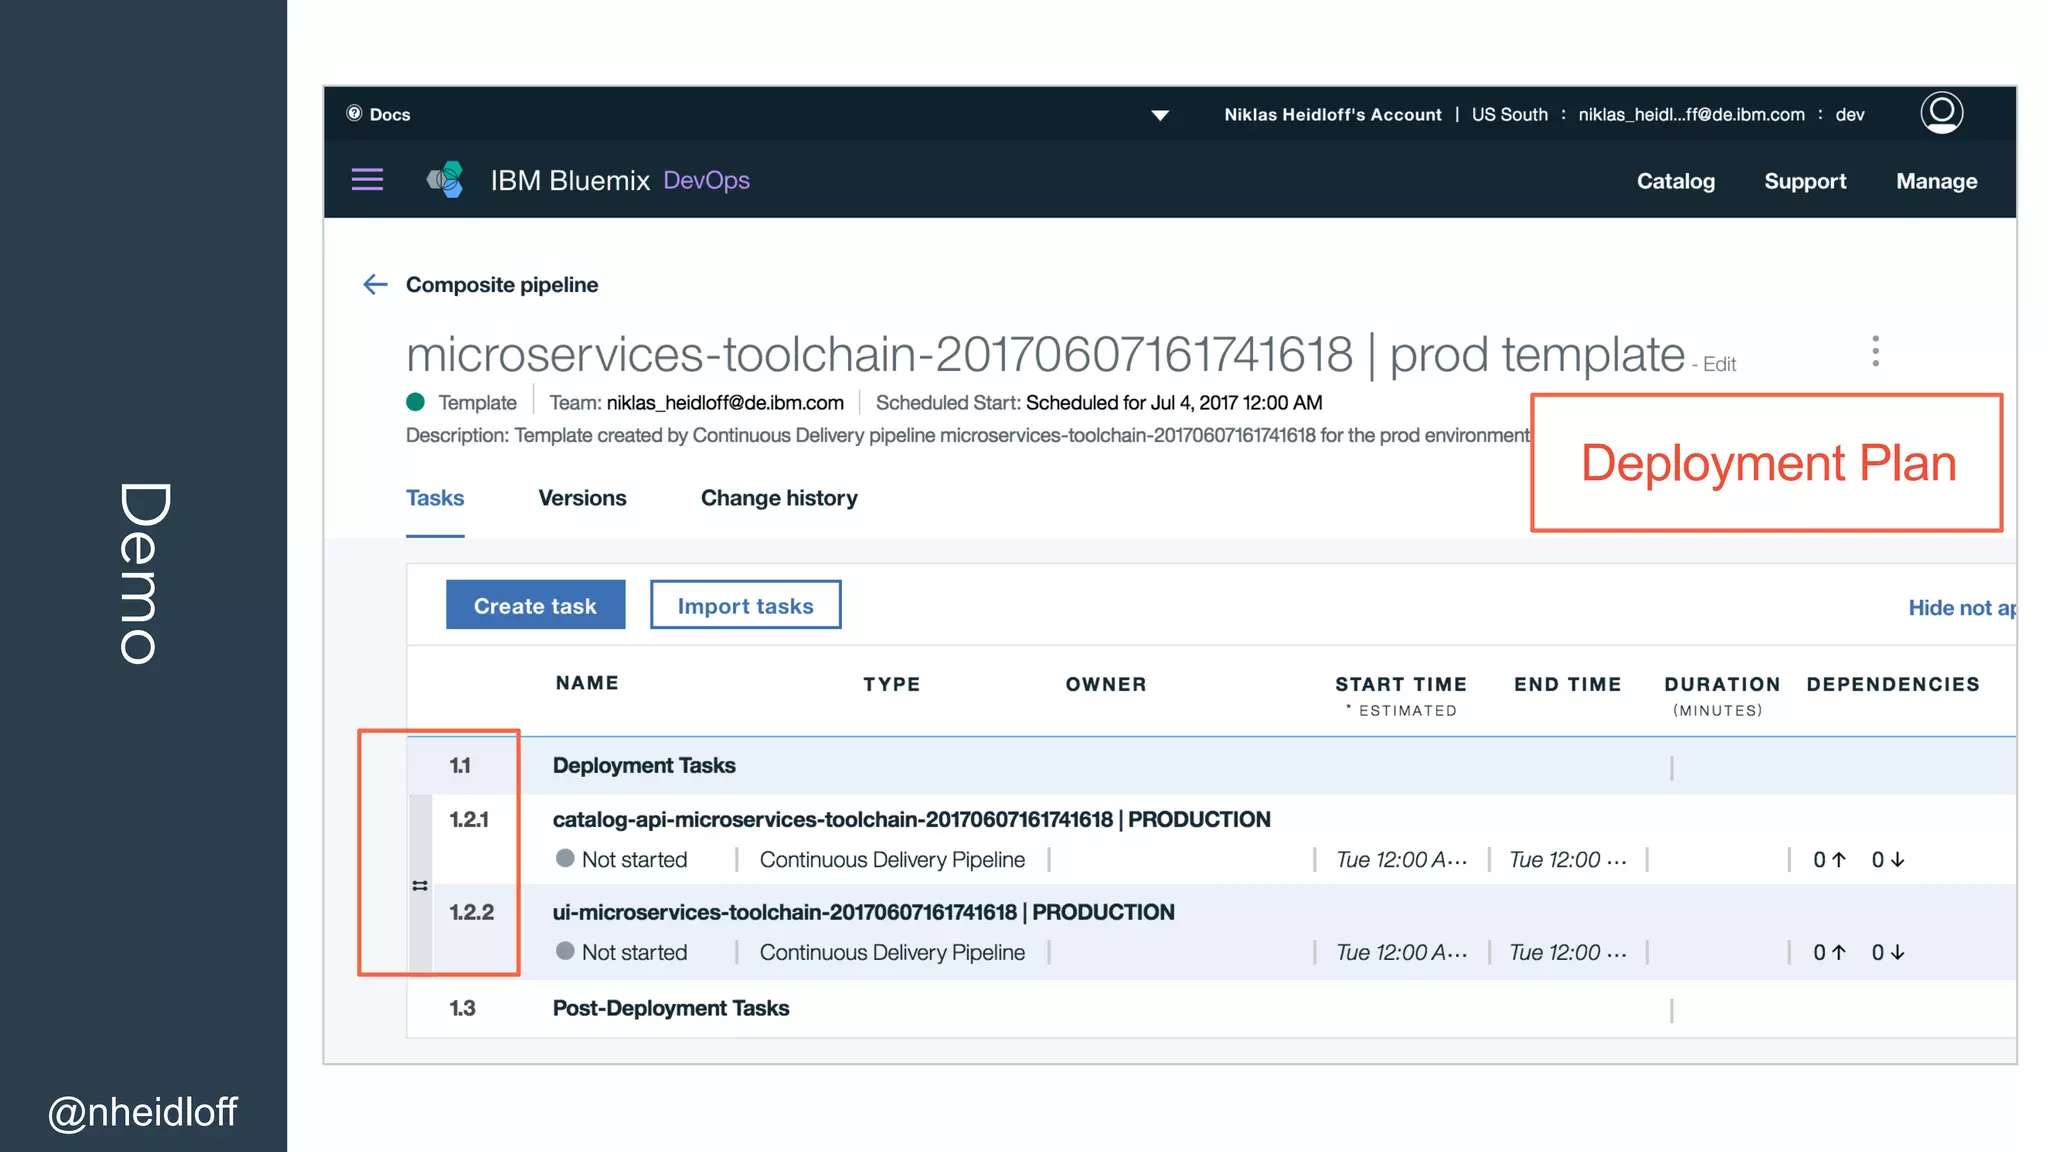Click the downstream dependency arrow for ui-microservices task
This screenshot has height=1152, width=2048.
[x=1897, y=953]
